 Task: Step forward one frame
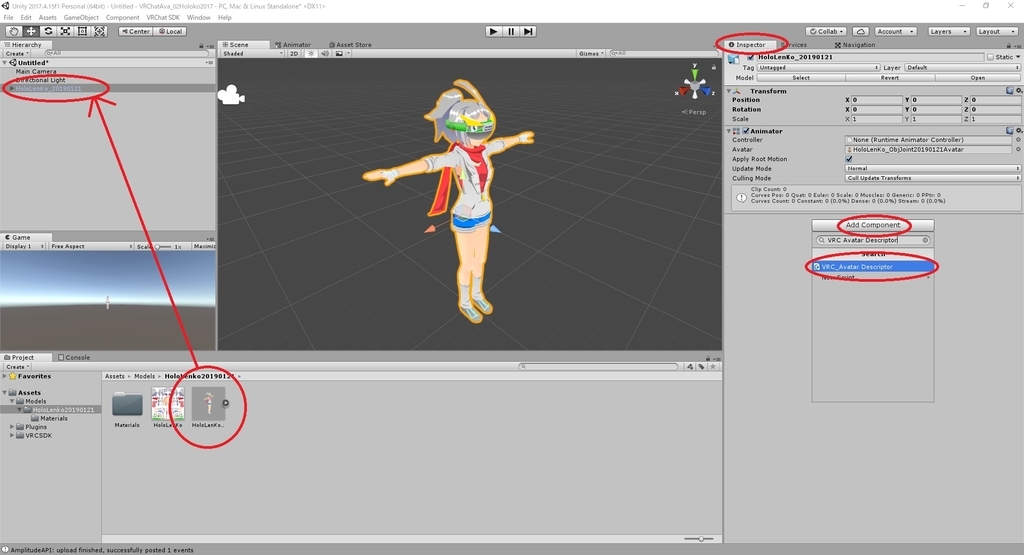(528, 31)
